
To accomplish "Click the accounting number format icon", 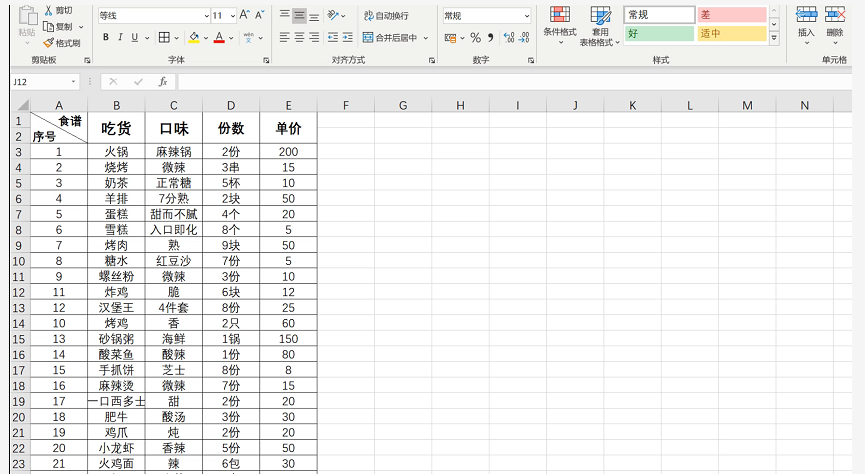I will [x=450, y=38].
